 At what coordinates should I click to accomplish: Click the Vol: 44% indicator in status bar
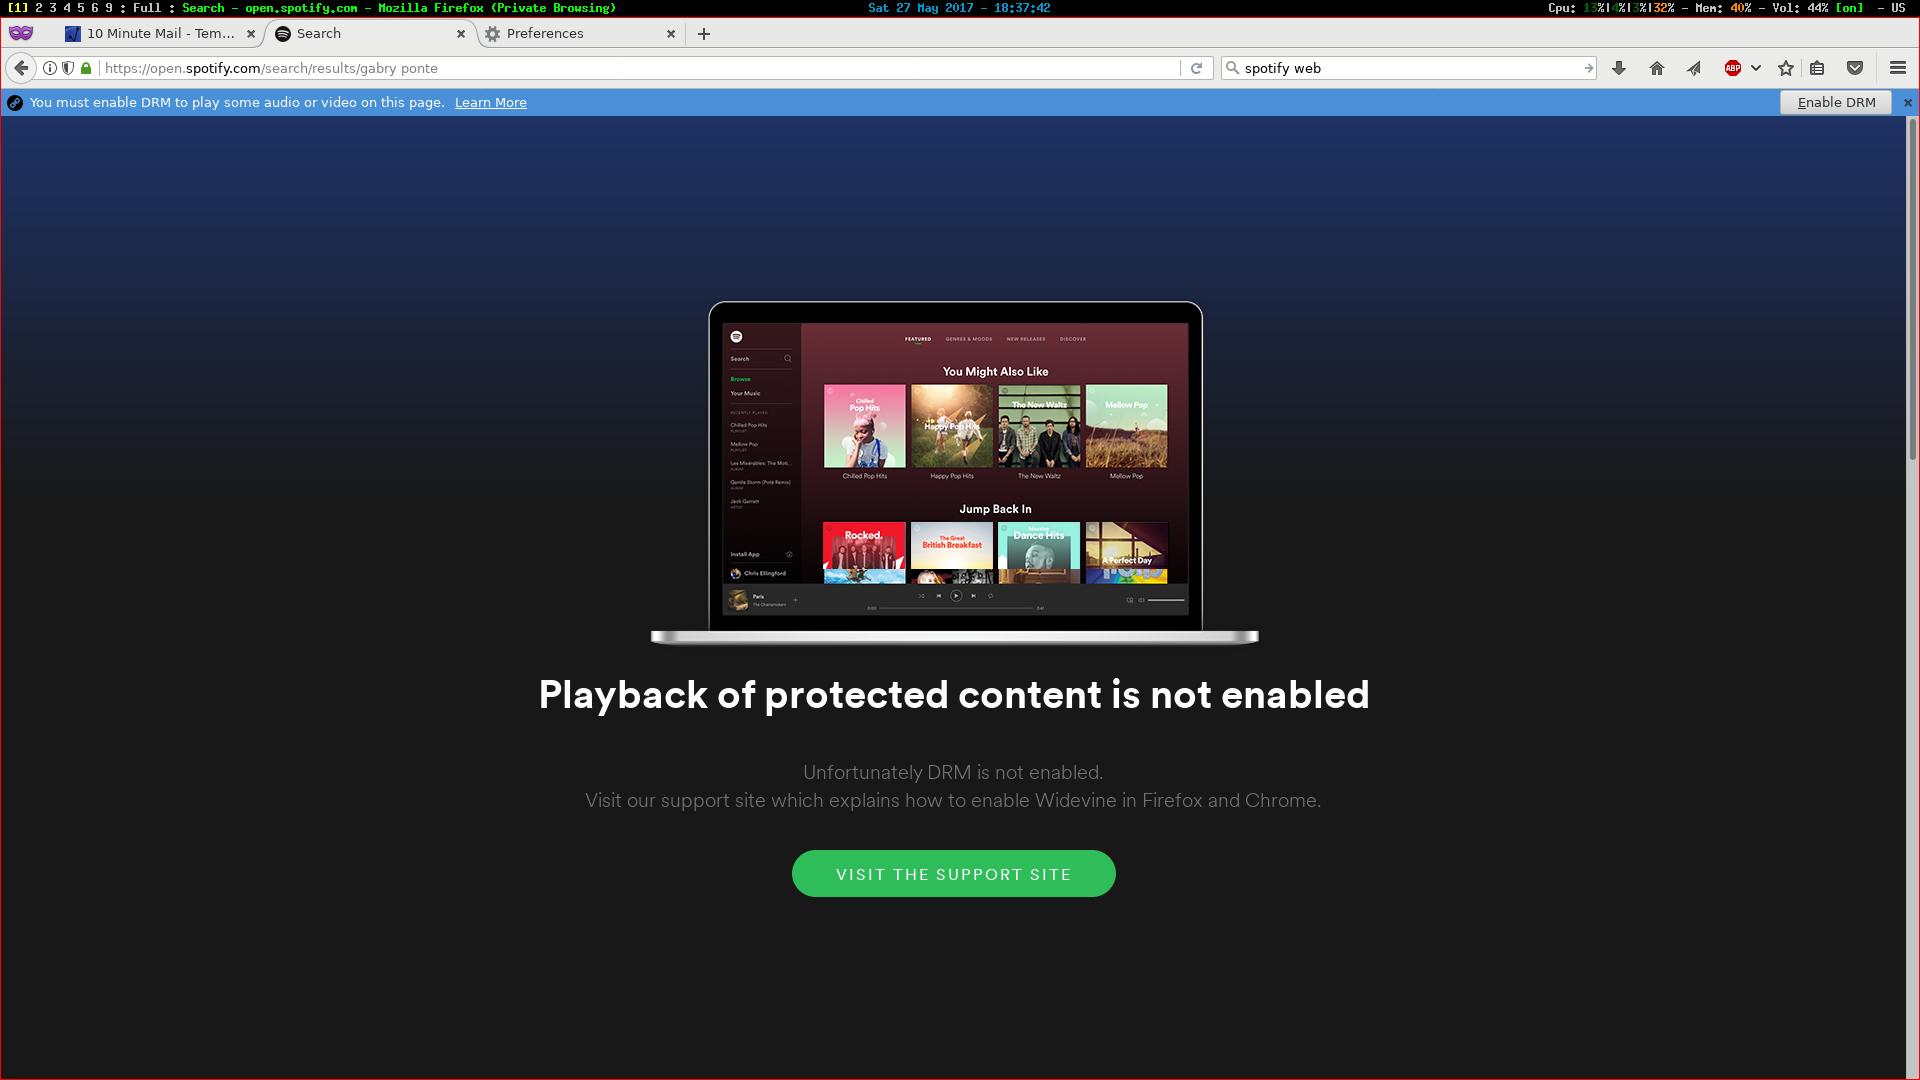click(1802, 7)
